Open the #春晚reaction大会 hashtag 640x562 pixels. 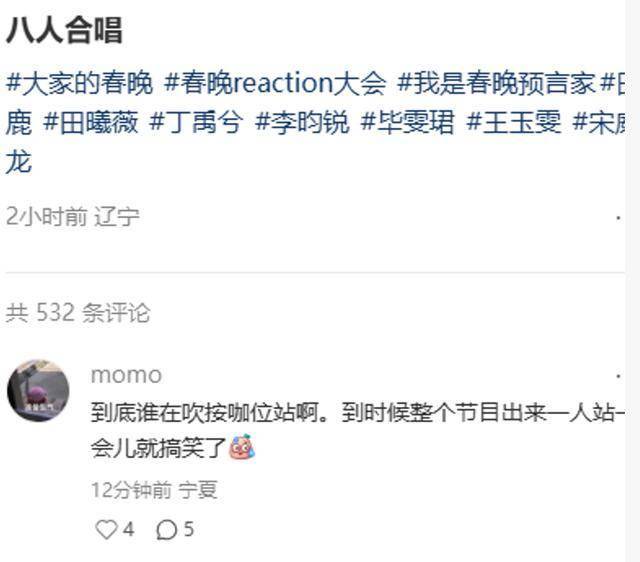[275, 83]
